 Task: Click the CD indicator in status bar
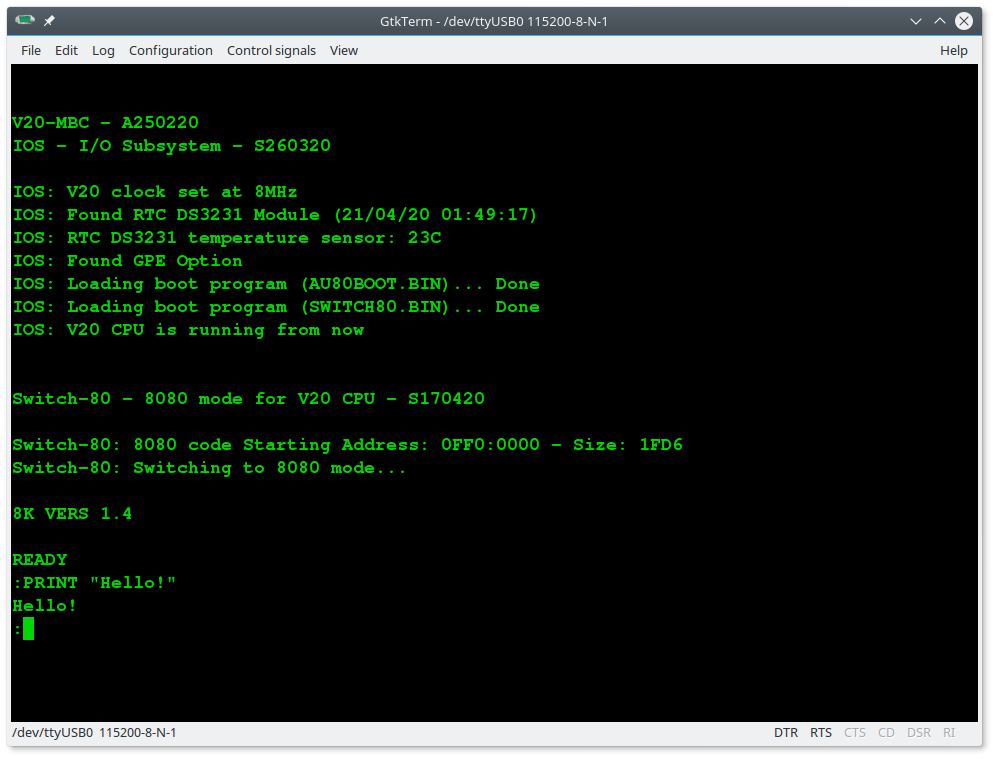click(886, 732)
